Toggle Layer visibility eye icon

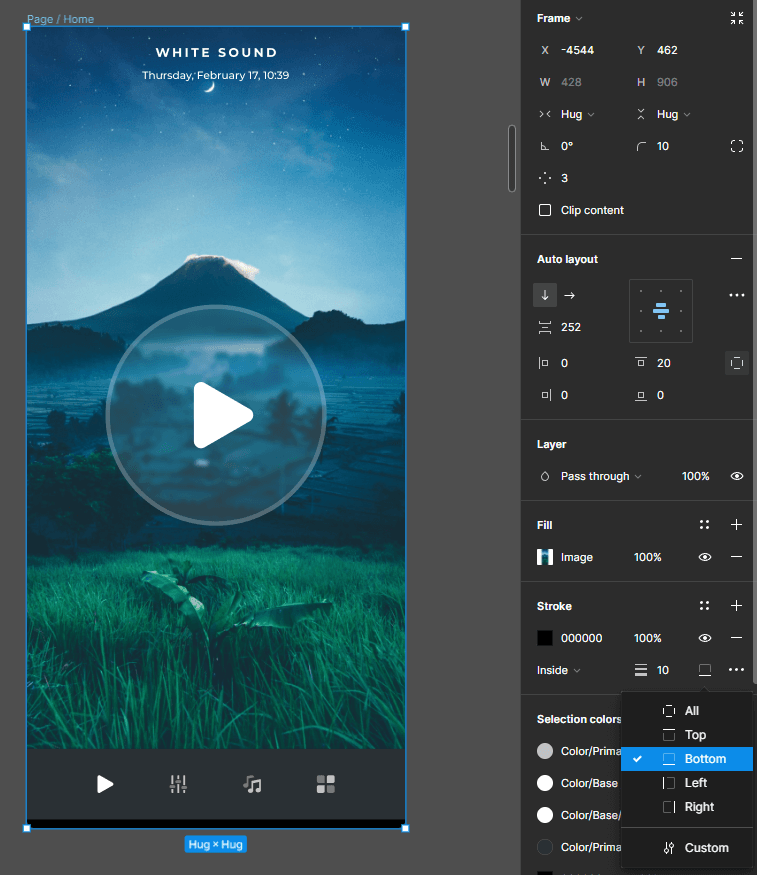tap(737, 476)
